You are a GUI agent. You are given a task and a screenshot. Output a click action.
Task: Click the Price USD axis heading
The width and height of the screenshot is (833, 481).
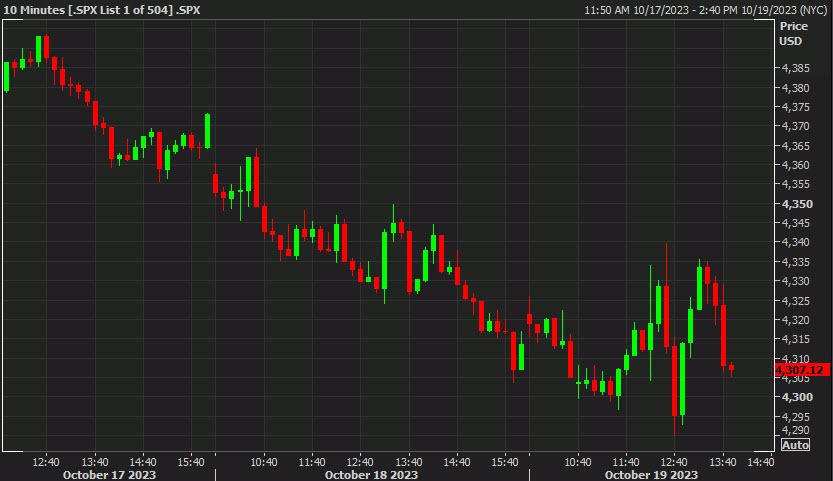794,33
